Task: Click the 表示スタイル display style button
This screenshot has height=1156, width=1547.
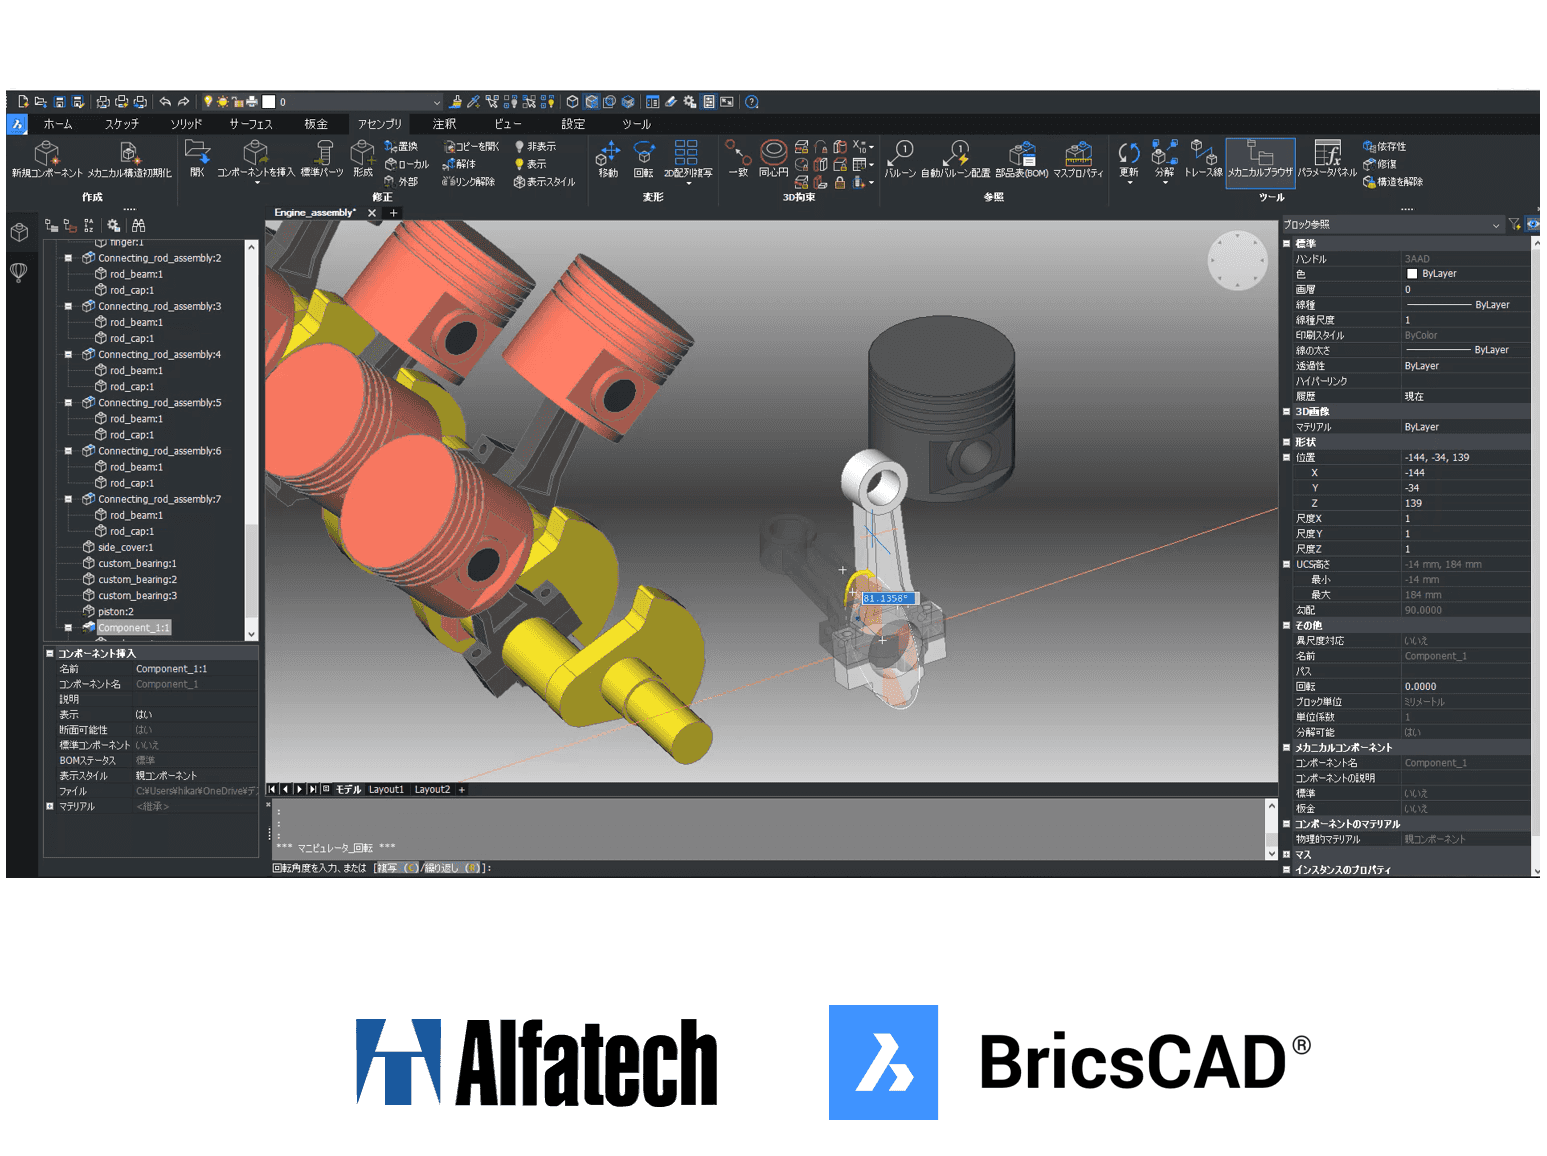Action: [x=544, y=182]
